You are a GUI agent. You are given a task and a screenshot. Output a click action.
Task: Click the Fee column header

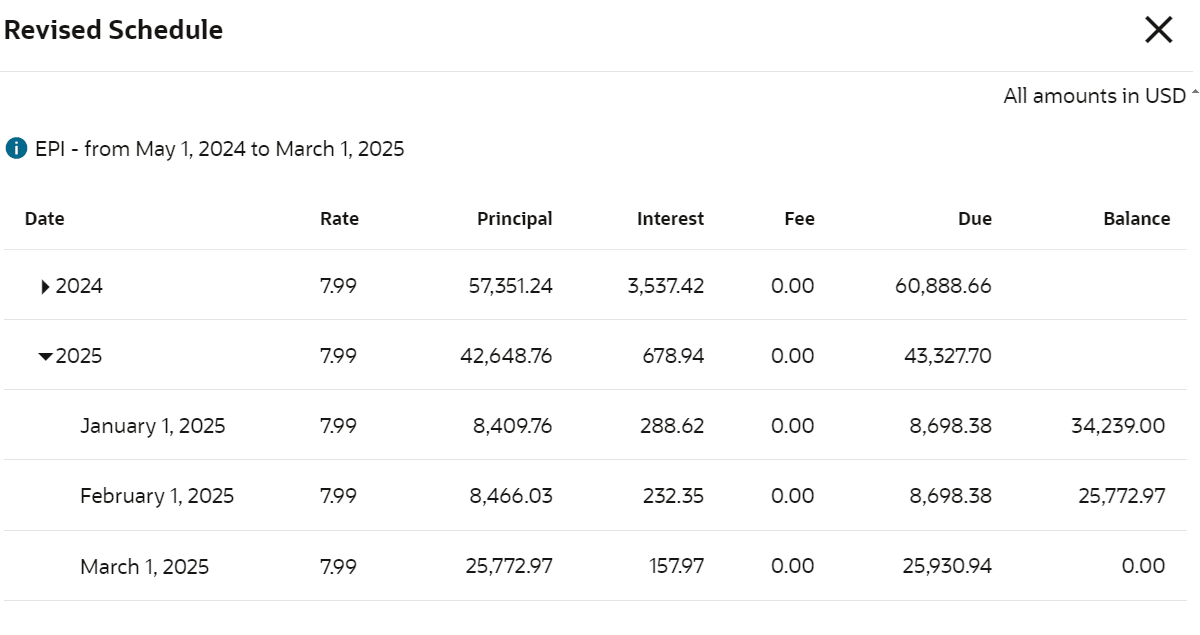point(799,219)
